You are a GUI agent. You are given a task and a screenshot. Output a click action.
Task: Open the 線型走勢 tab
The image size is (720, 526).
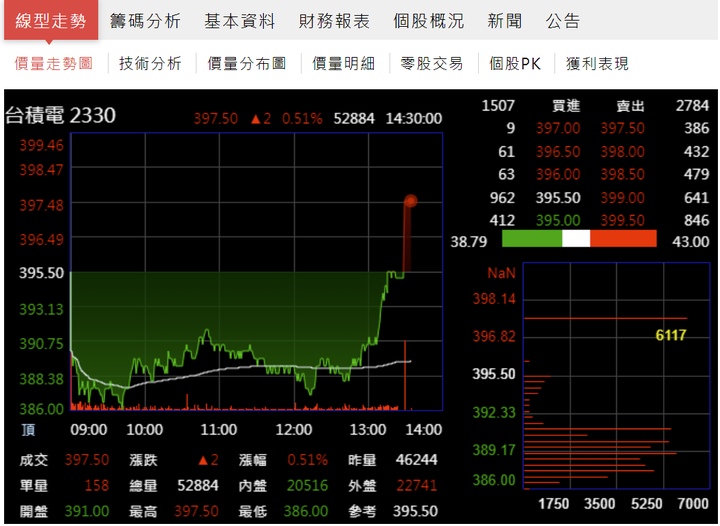click(x=51, y=20)
